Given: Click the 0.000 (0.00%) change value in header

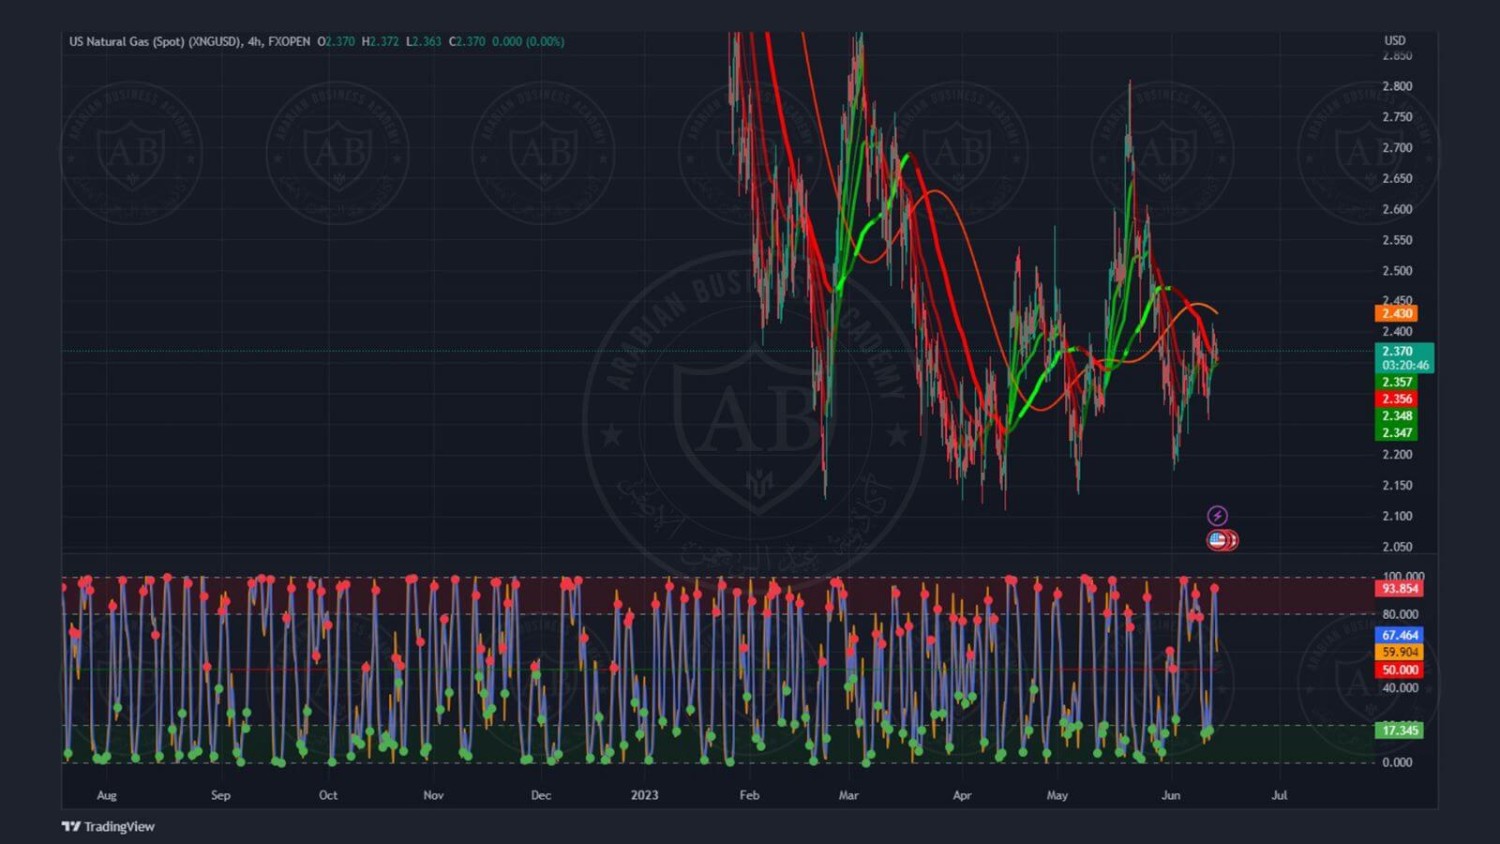Looking at the screenshot, I should 528,42.
